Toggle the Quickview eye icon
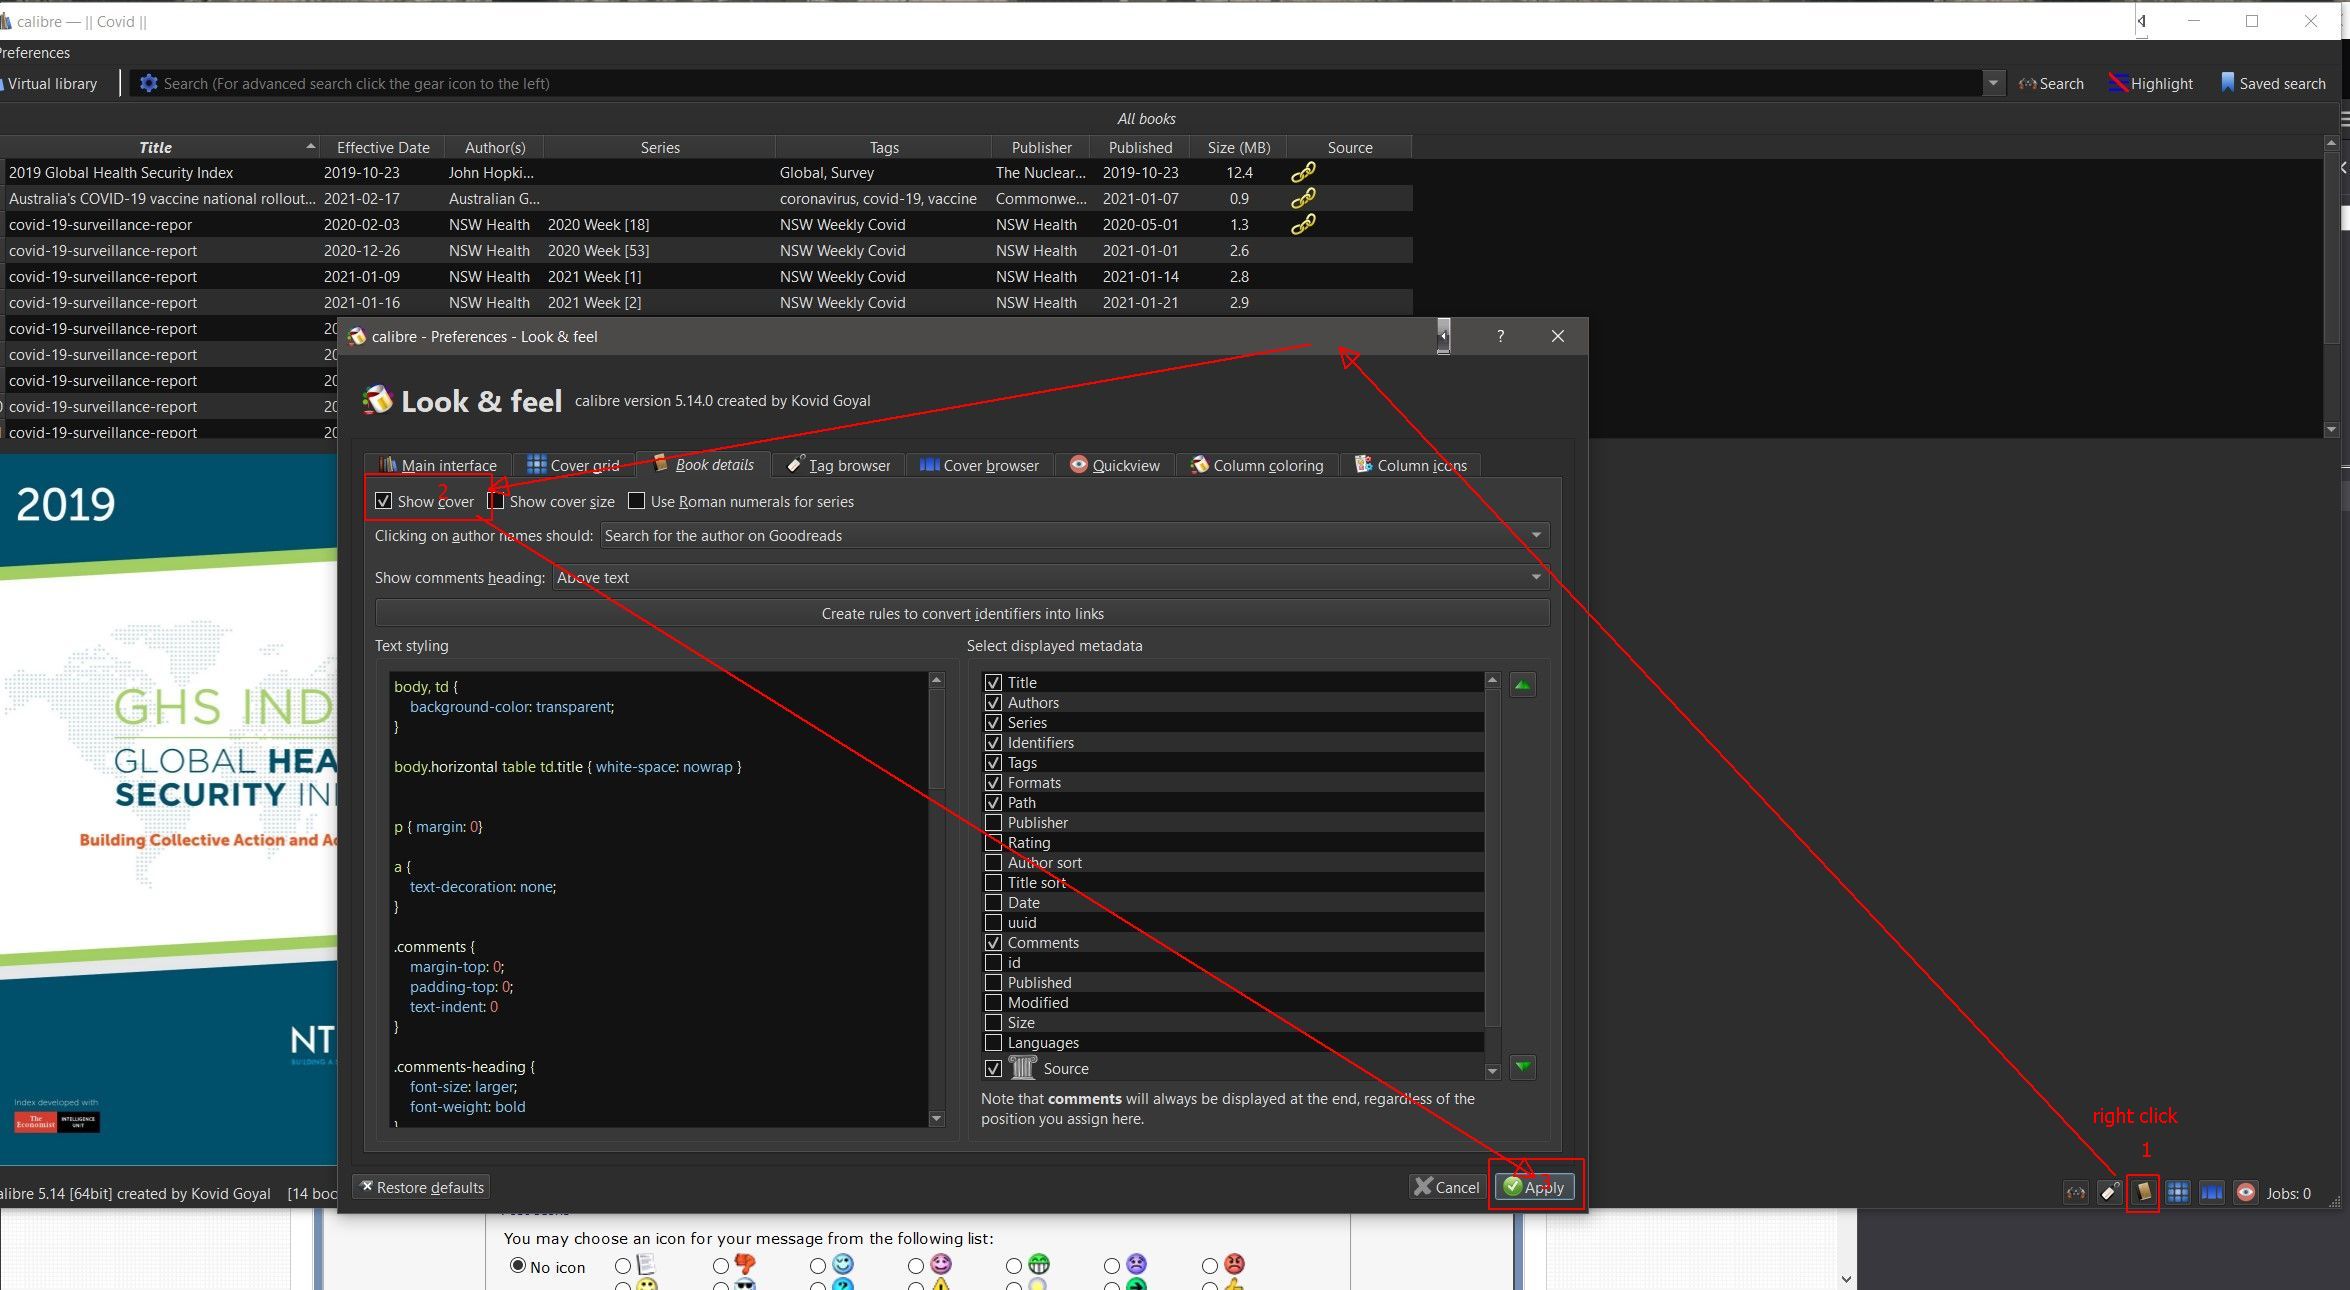Screen dimensions: 2350x1290 tap(2245, 1192)
